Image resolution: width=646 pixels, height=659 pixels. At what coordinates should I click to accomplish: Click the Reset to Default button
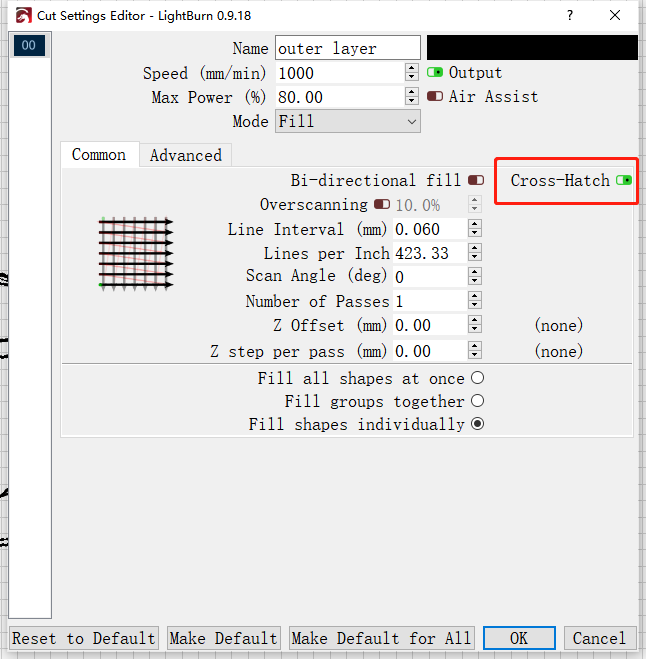pyautogui.click(x=84, y=638)
